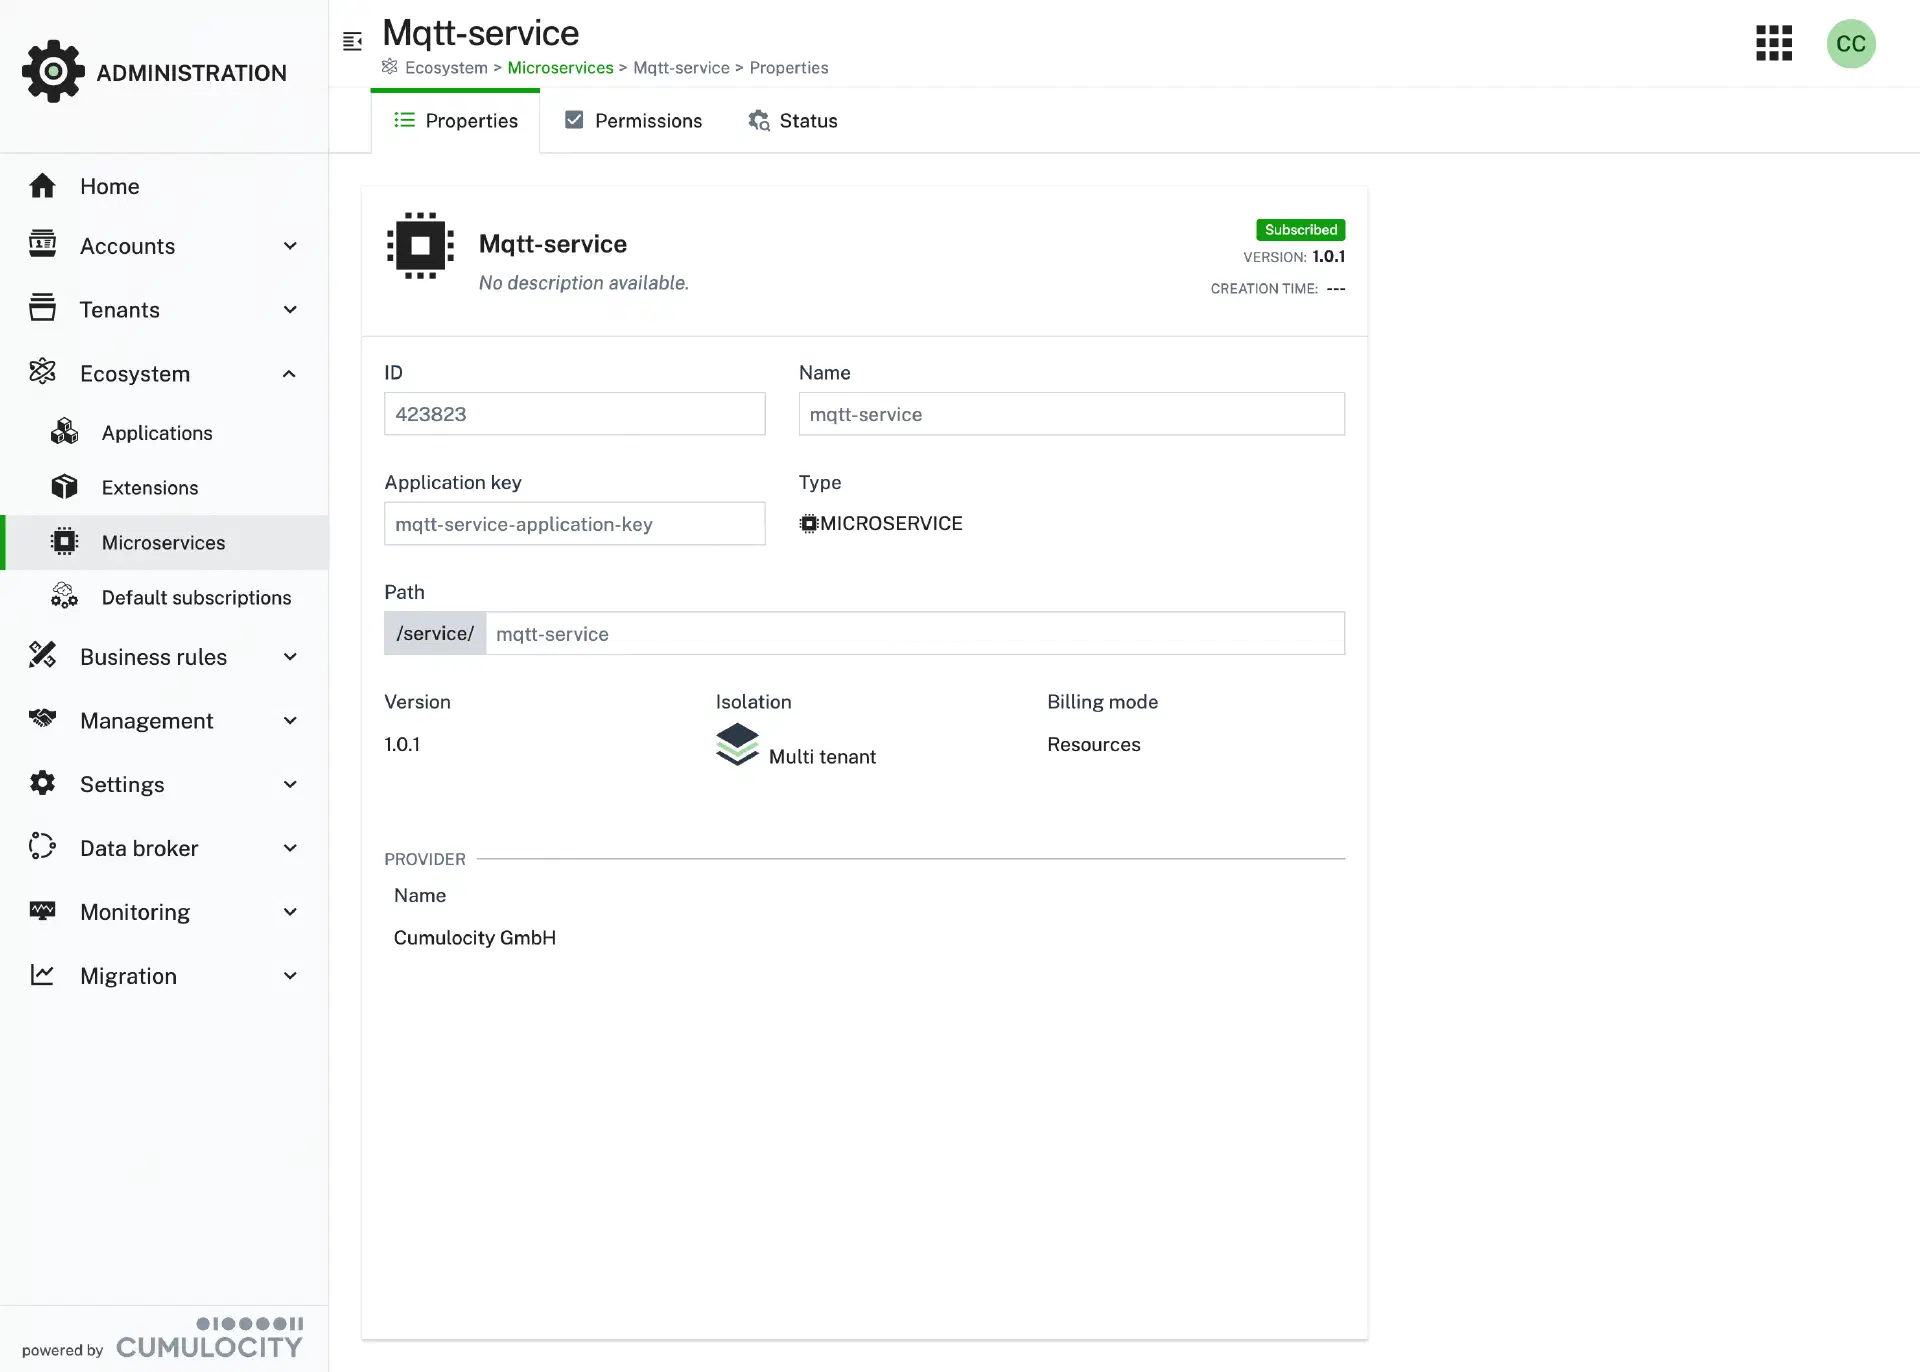Click the Tenants sidebar icon
This screenshot has height=1372, width=1920.
click(42, 307)
